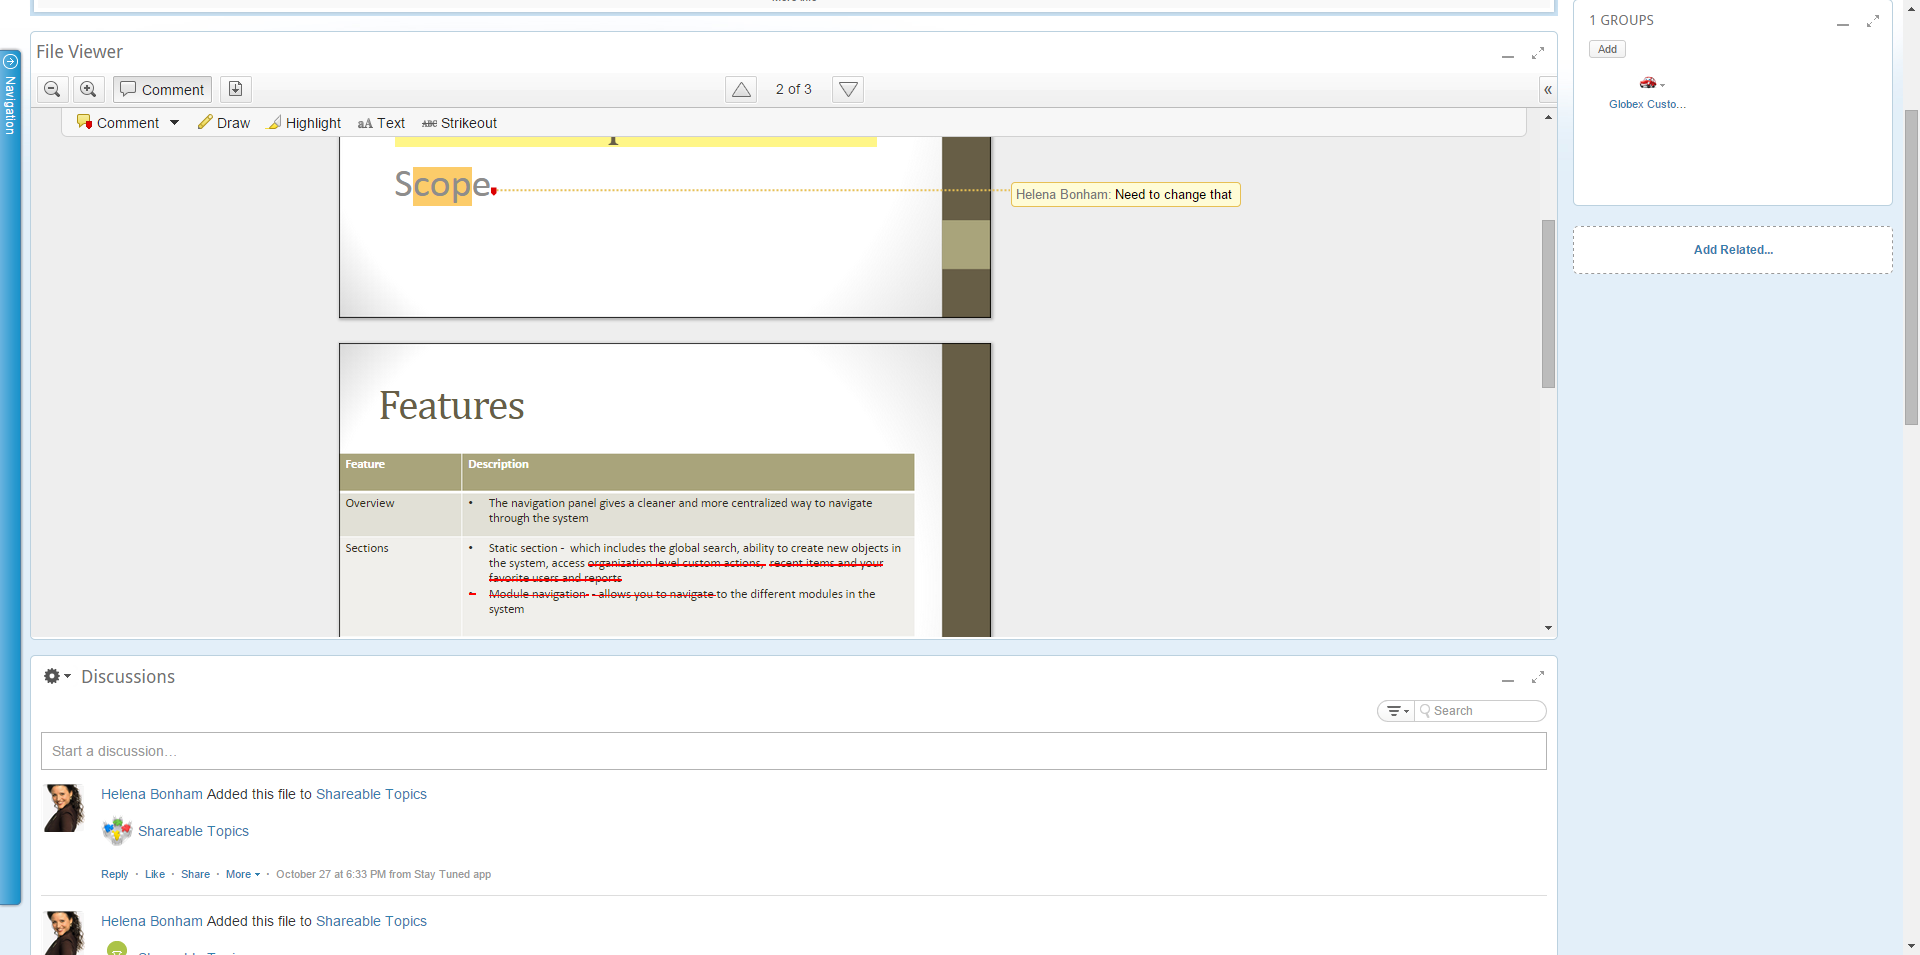1920x955 pixels.
Task: Click the red comment marker next to Scope
Action: [494, 191]
